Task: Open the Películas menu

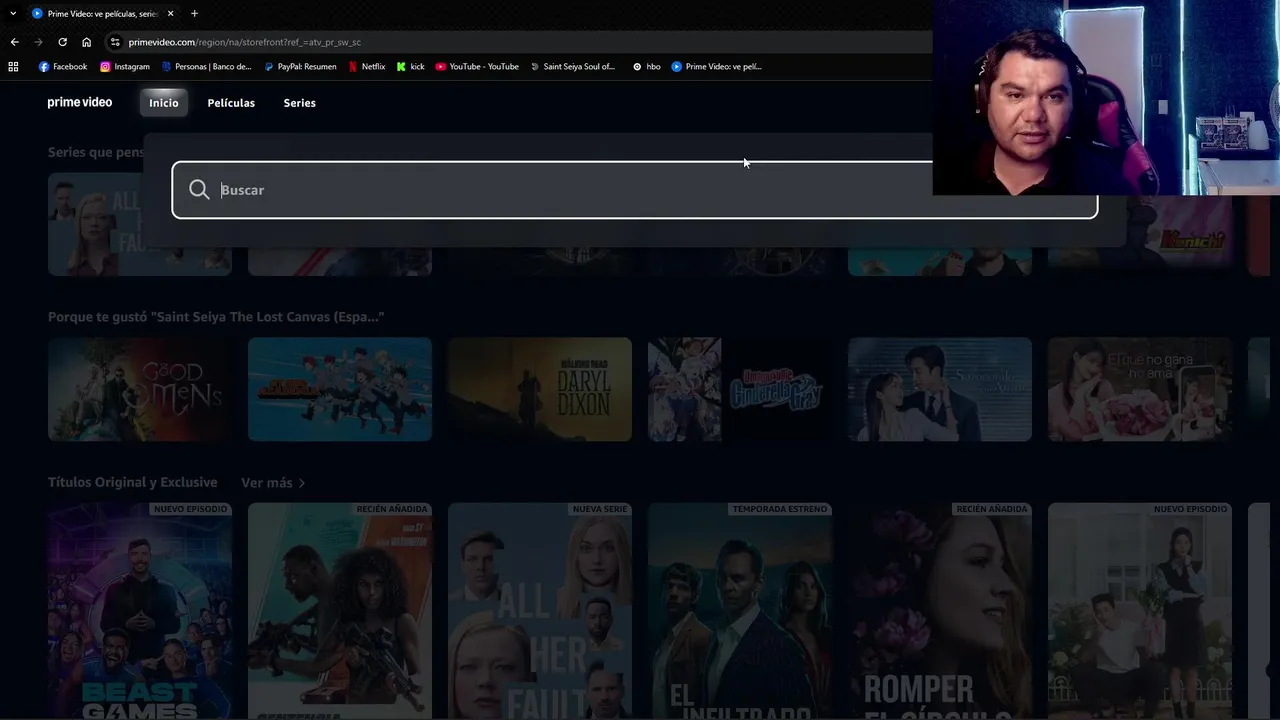Action: coord(231,103)
